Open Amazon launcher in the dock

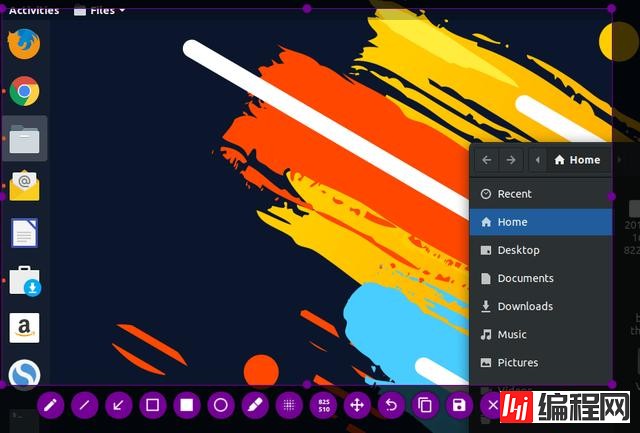pyautogui.click(x=24, y=328)
